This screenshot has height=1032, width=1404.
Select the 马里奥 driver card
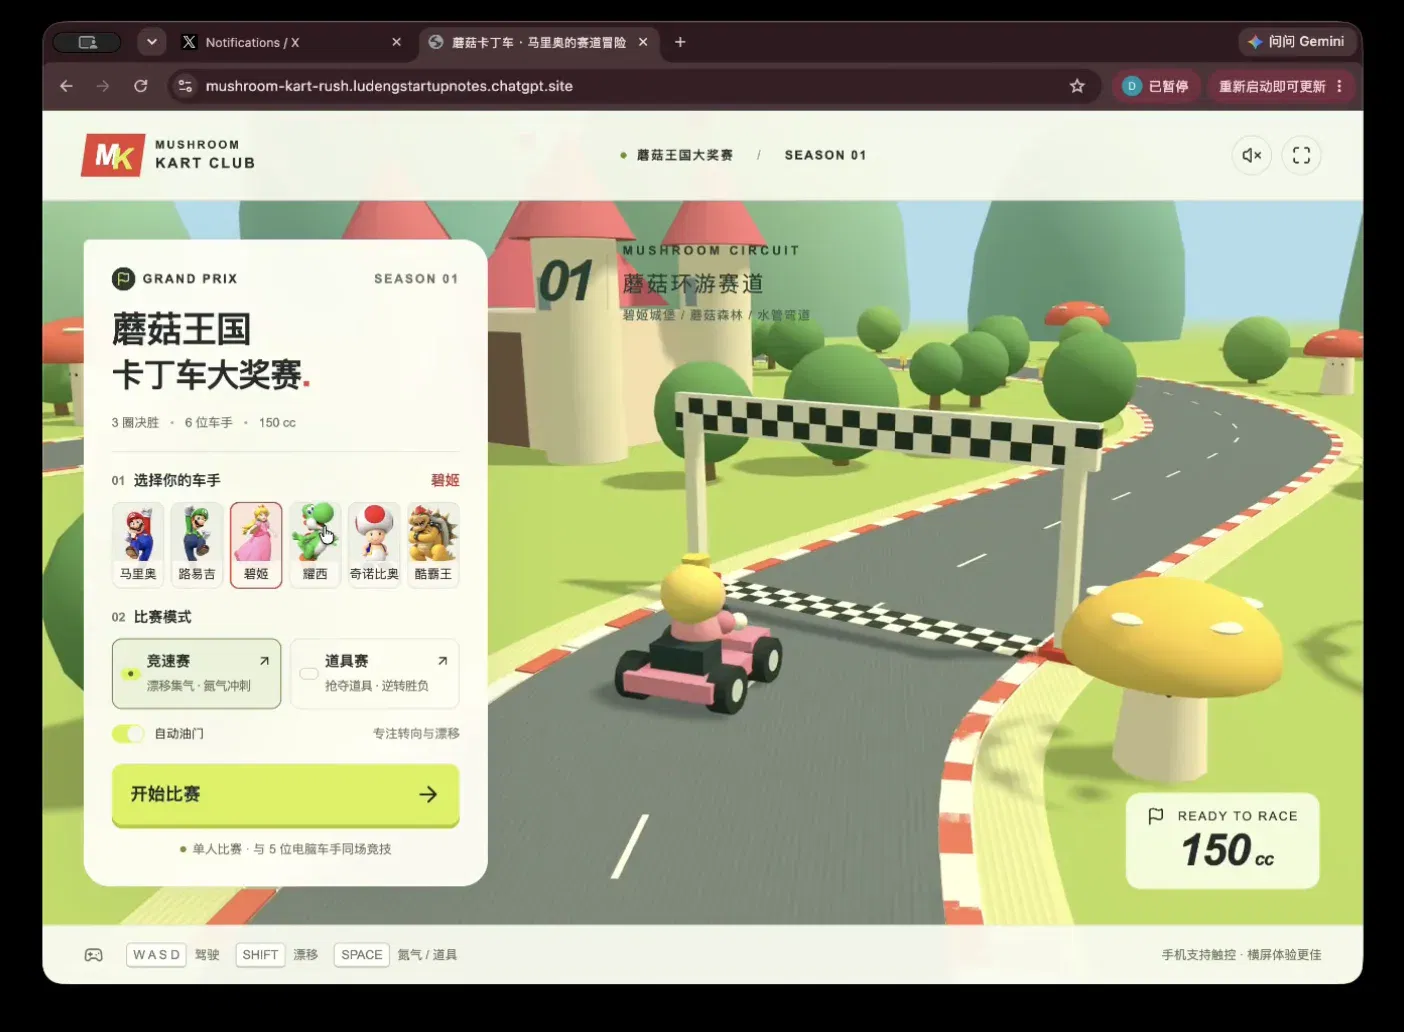(x=138, y=545)
